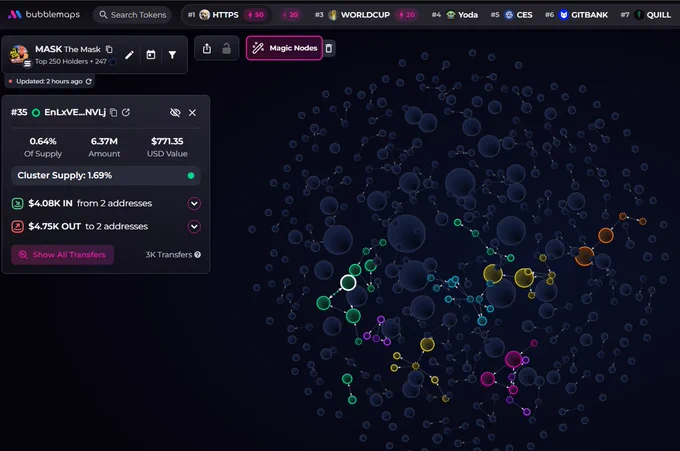Image resolution: width=680 pixels, height=451 pixels.
Task: Click the Cluster Supply 1.69% bar
Action: tap(106, 176)
